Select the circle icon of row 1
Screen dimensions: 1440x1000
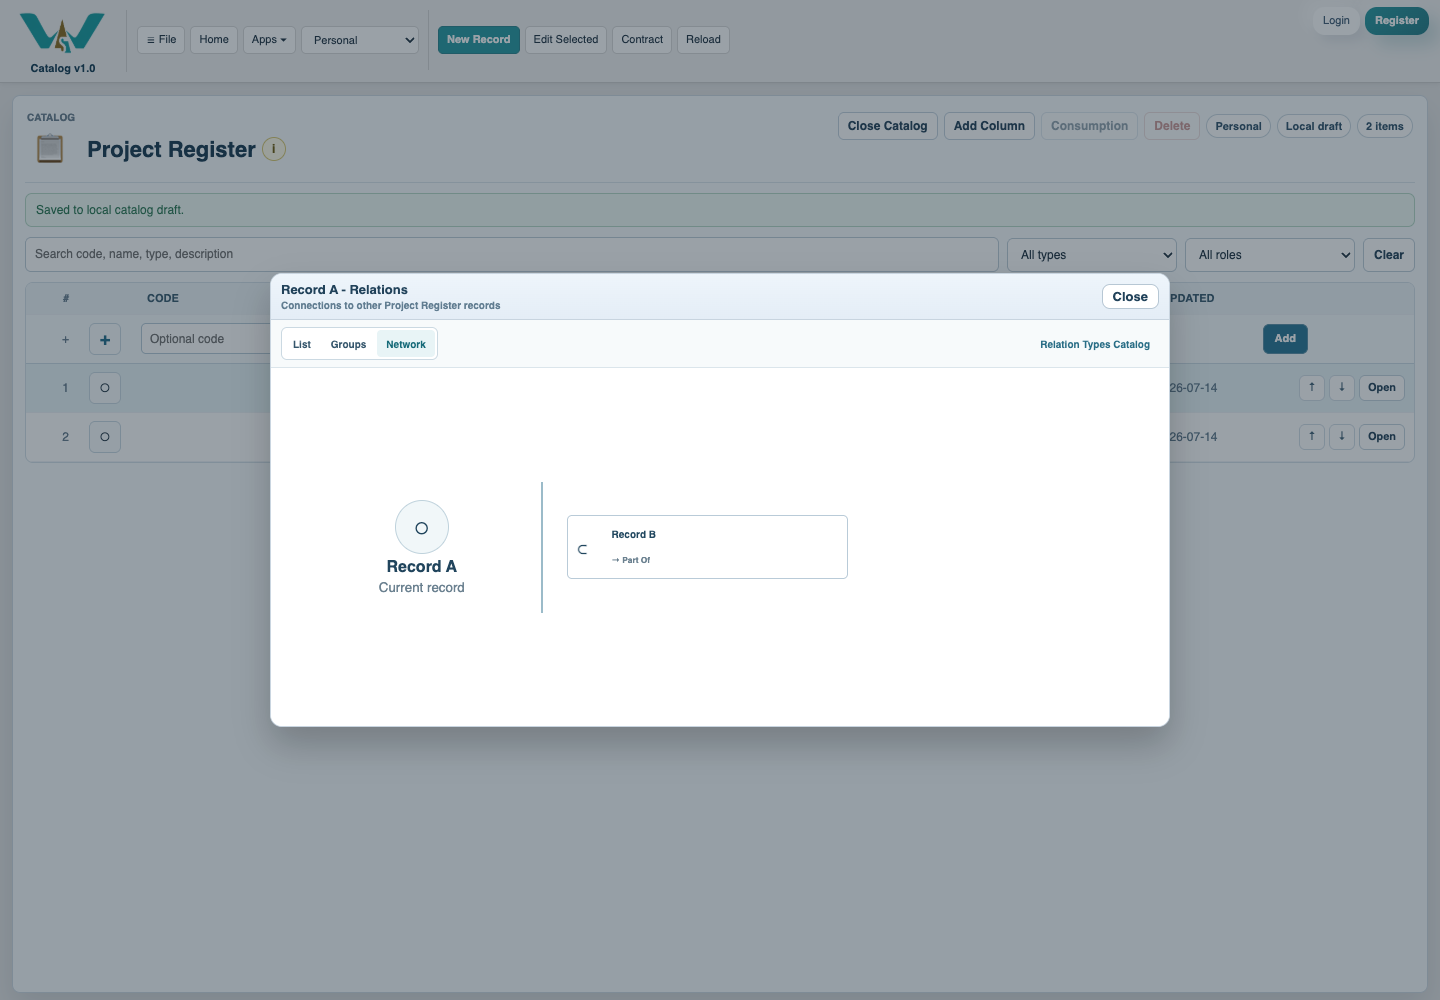coord(105,388)
